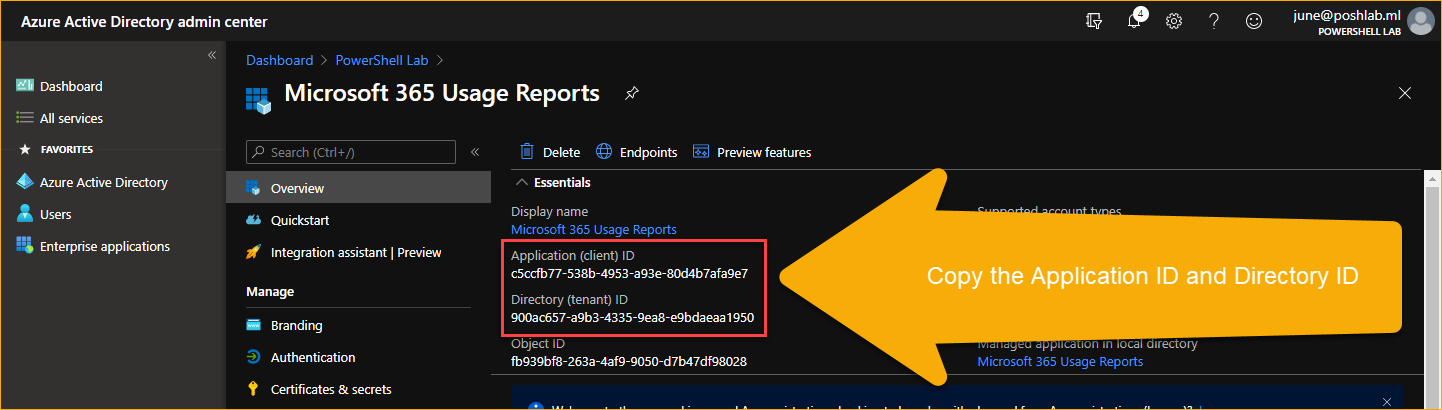The height and width of the screenshot is (410, 1442).
Task: Click the Integration assistant rocket icon
Action: [253, 252]
